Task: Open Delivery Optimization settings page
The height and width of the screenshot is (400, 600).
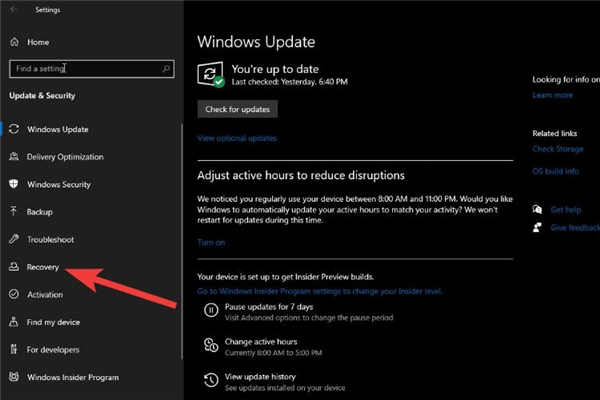Action: click(64, 157)
